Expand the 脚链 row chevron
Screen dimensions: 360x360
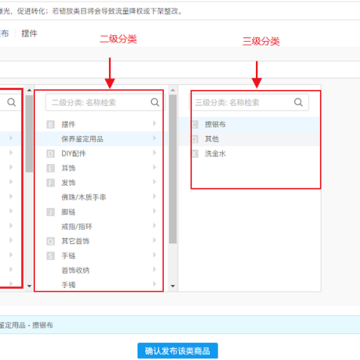[x=154, y=211]
